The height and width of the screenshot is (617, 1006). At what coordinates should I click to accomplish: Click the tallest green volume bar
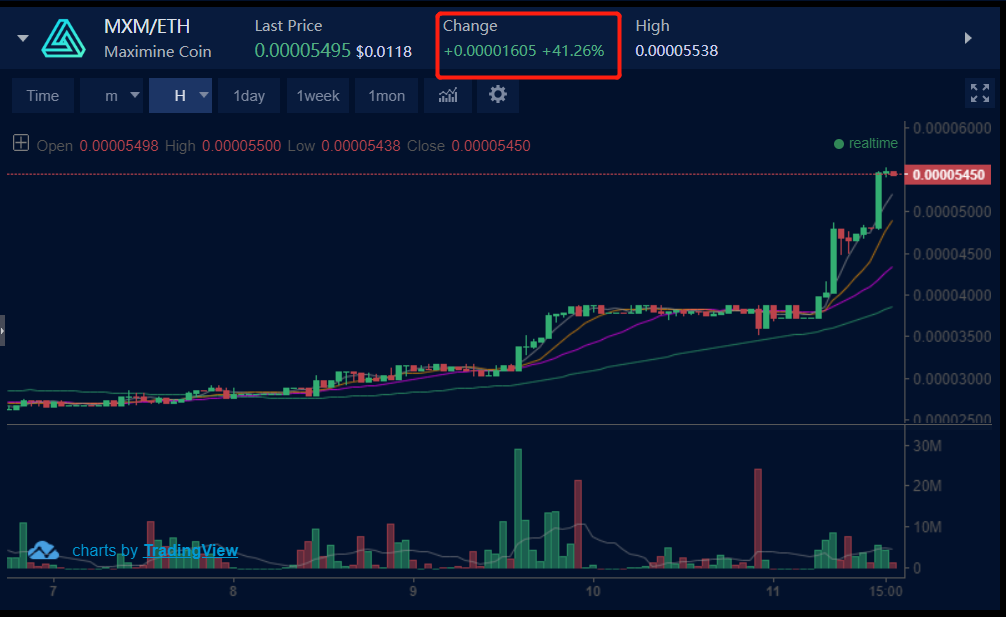point(518,509)
